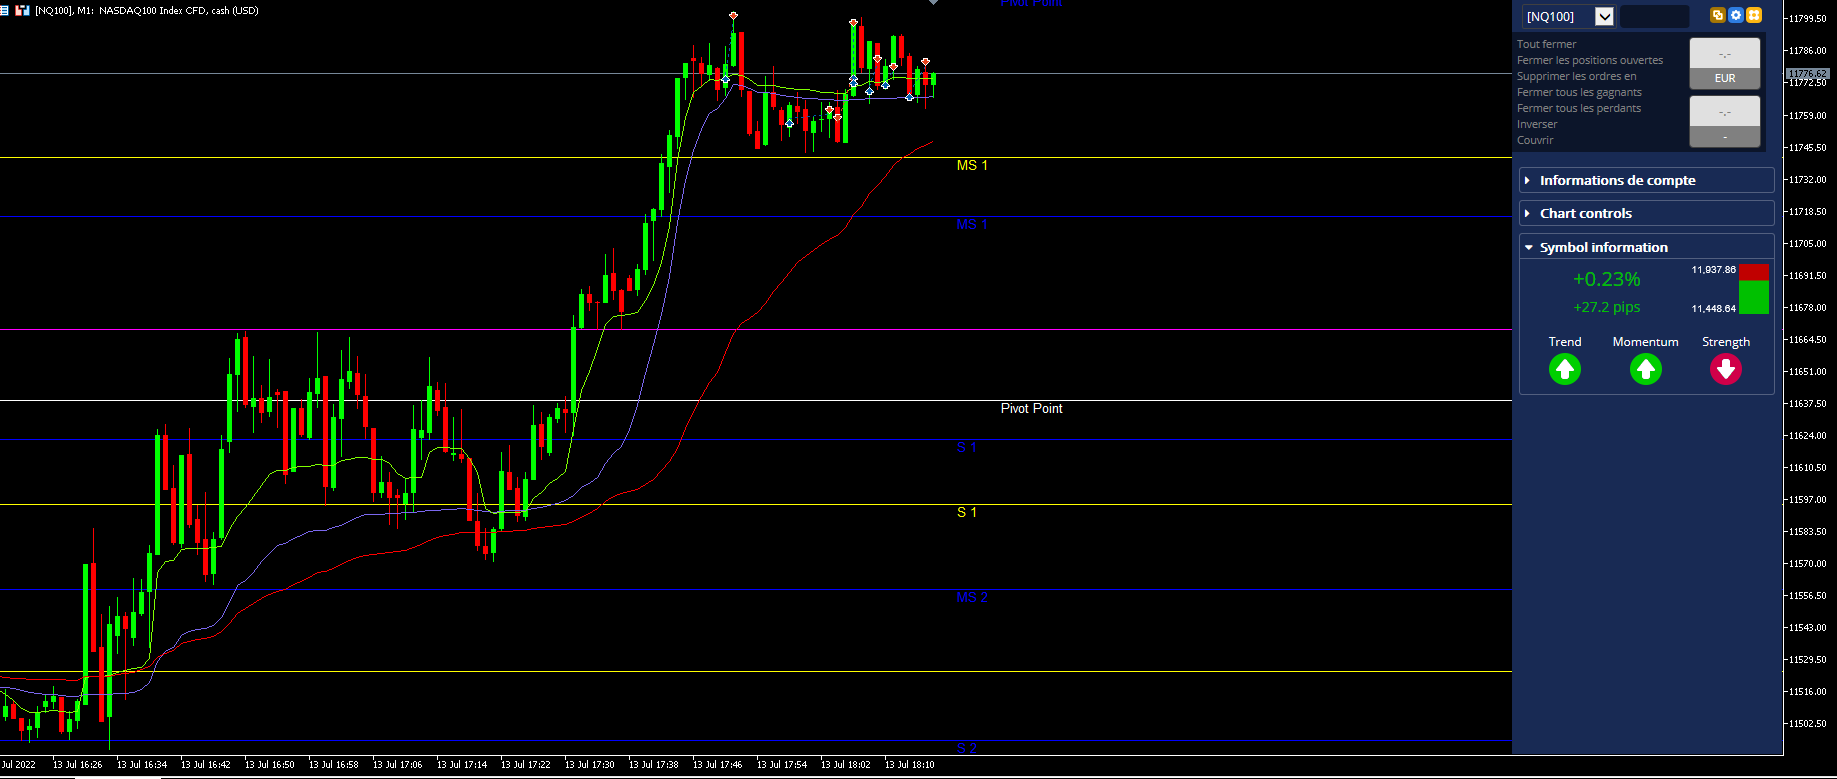Click the depth of market list icon
1837x779 pixels.
(5, 10)
